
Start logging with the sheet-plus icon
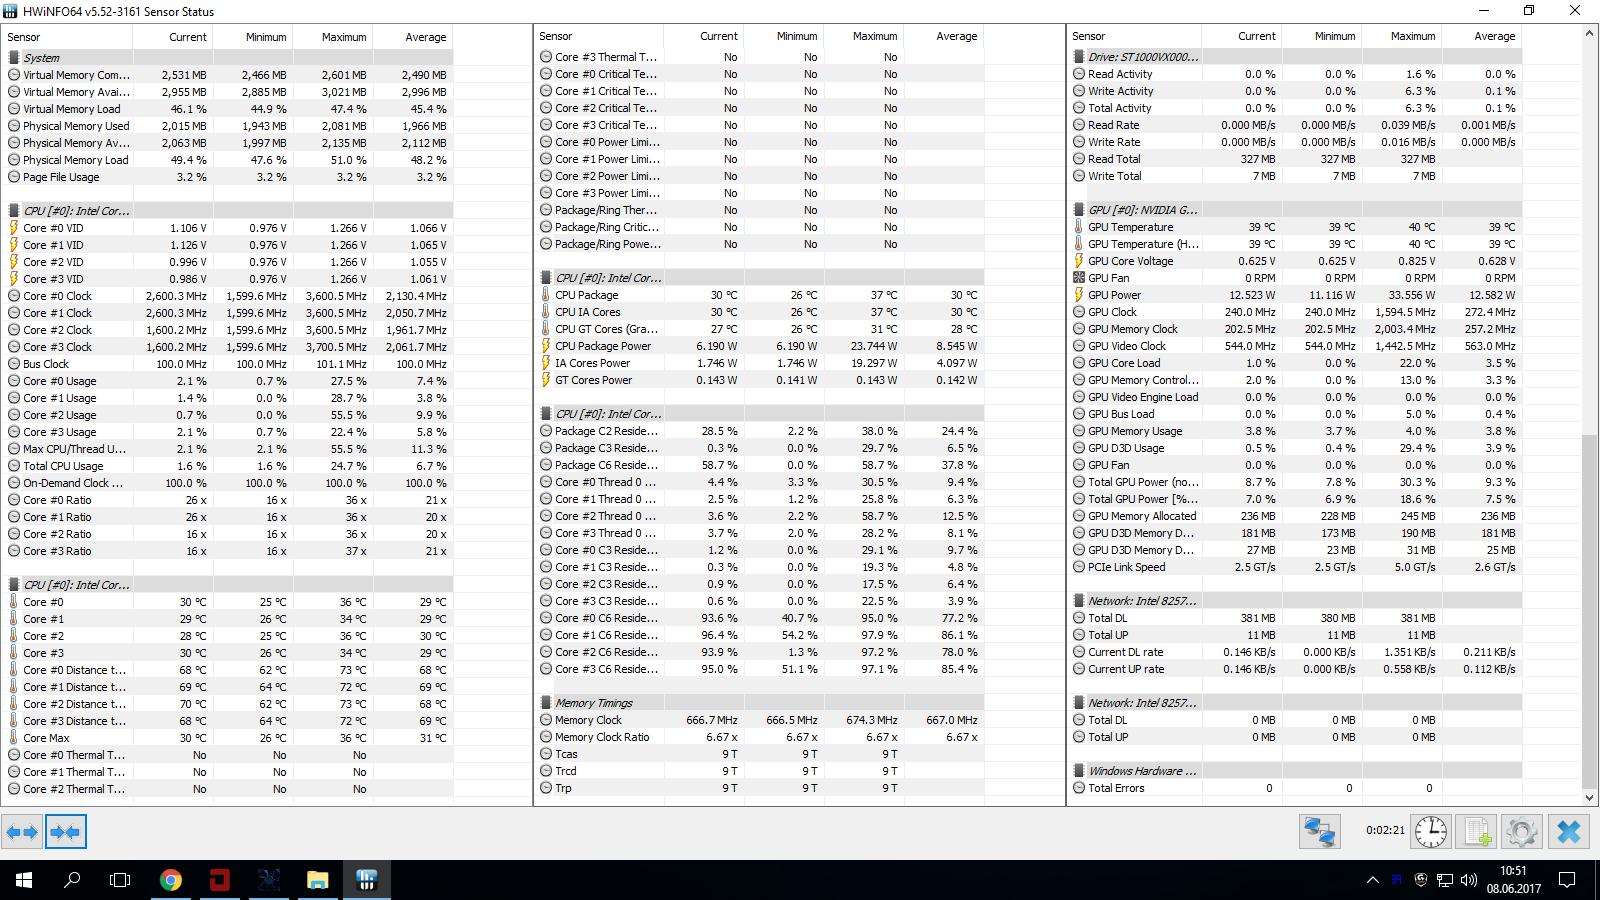1477,831
